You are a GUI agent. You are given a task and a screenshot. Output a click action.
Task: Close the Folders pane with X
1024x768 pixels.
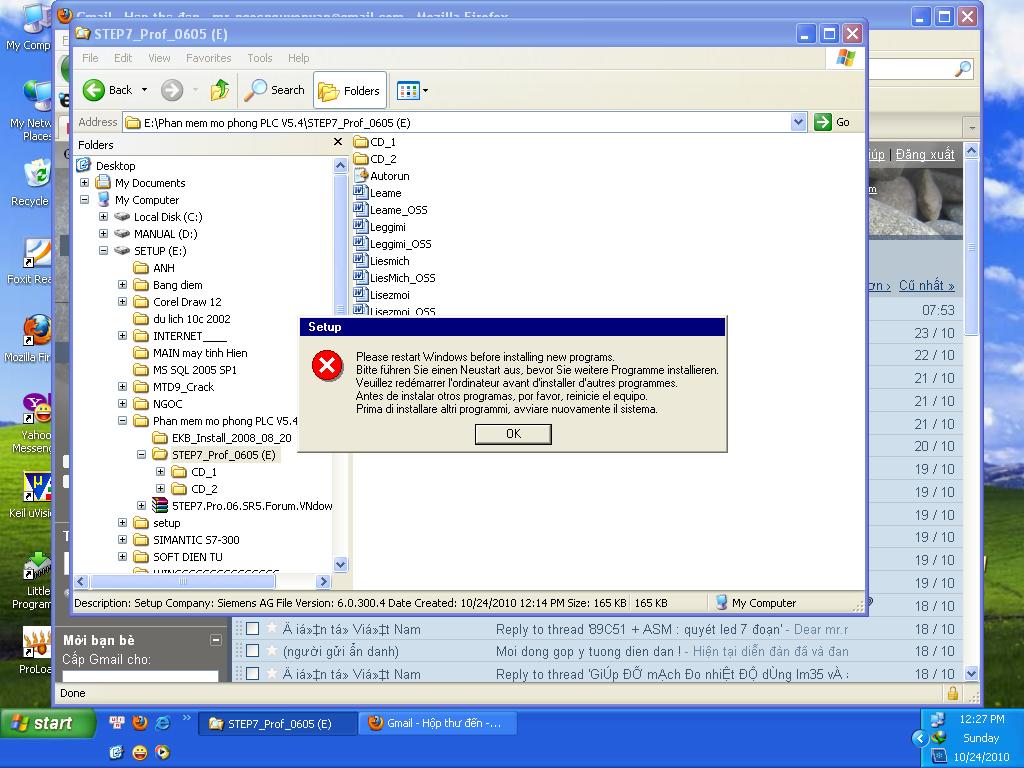click(x=338, y=142)
